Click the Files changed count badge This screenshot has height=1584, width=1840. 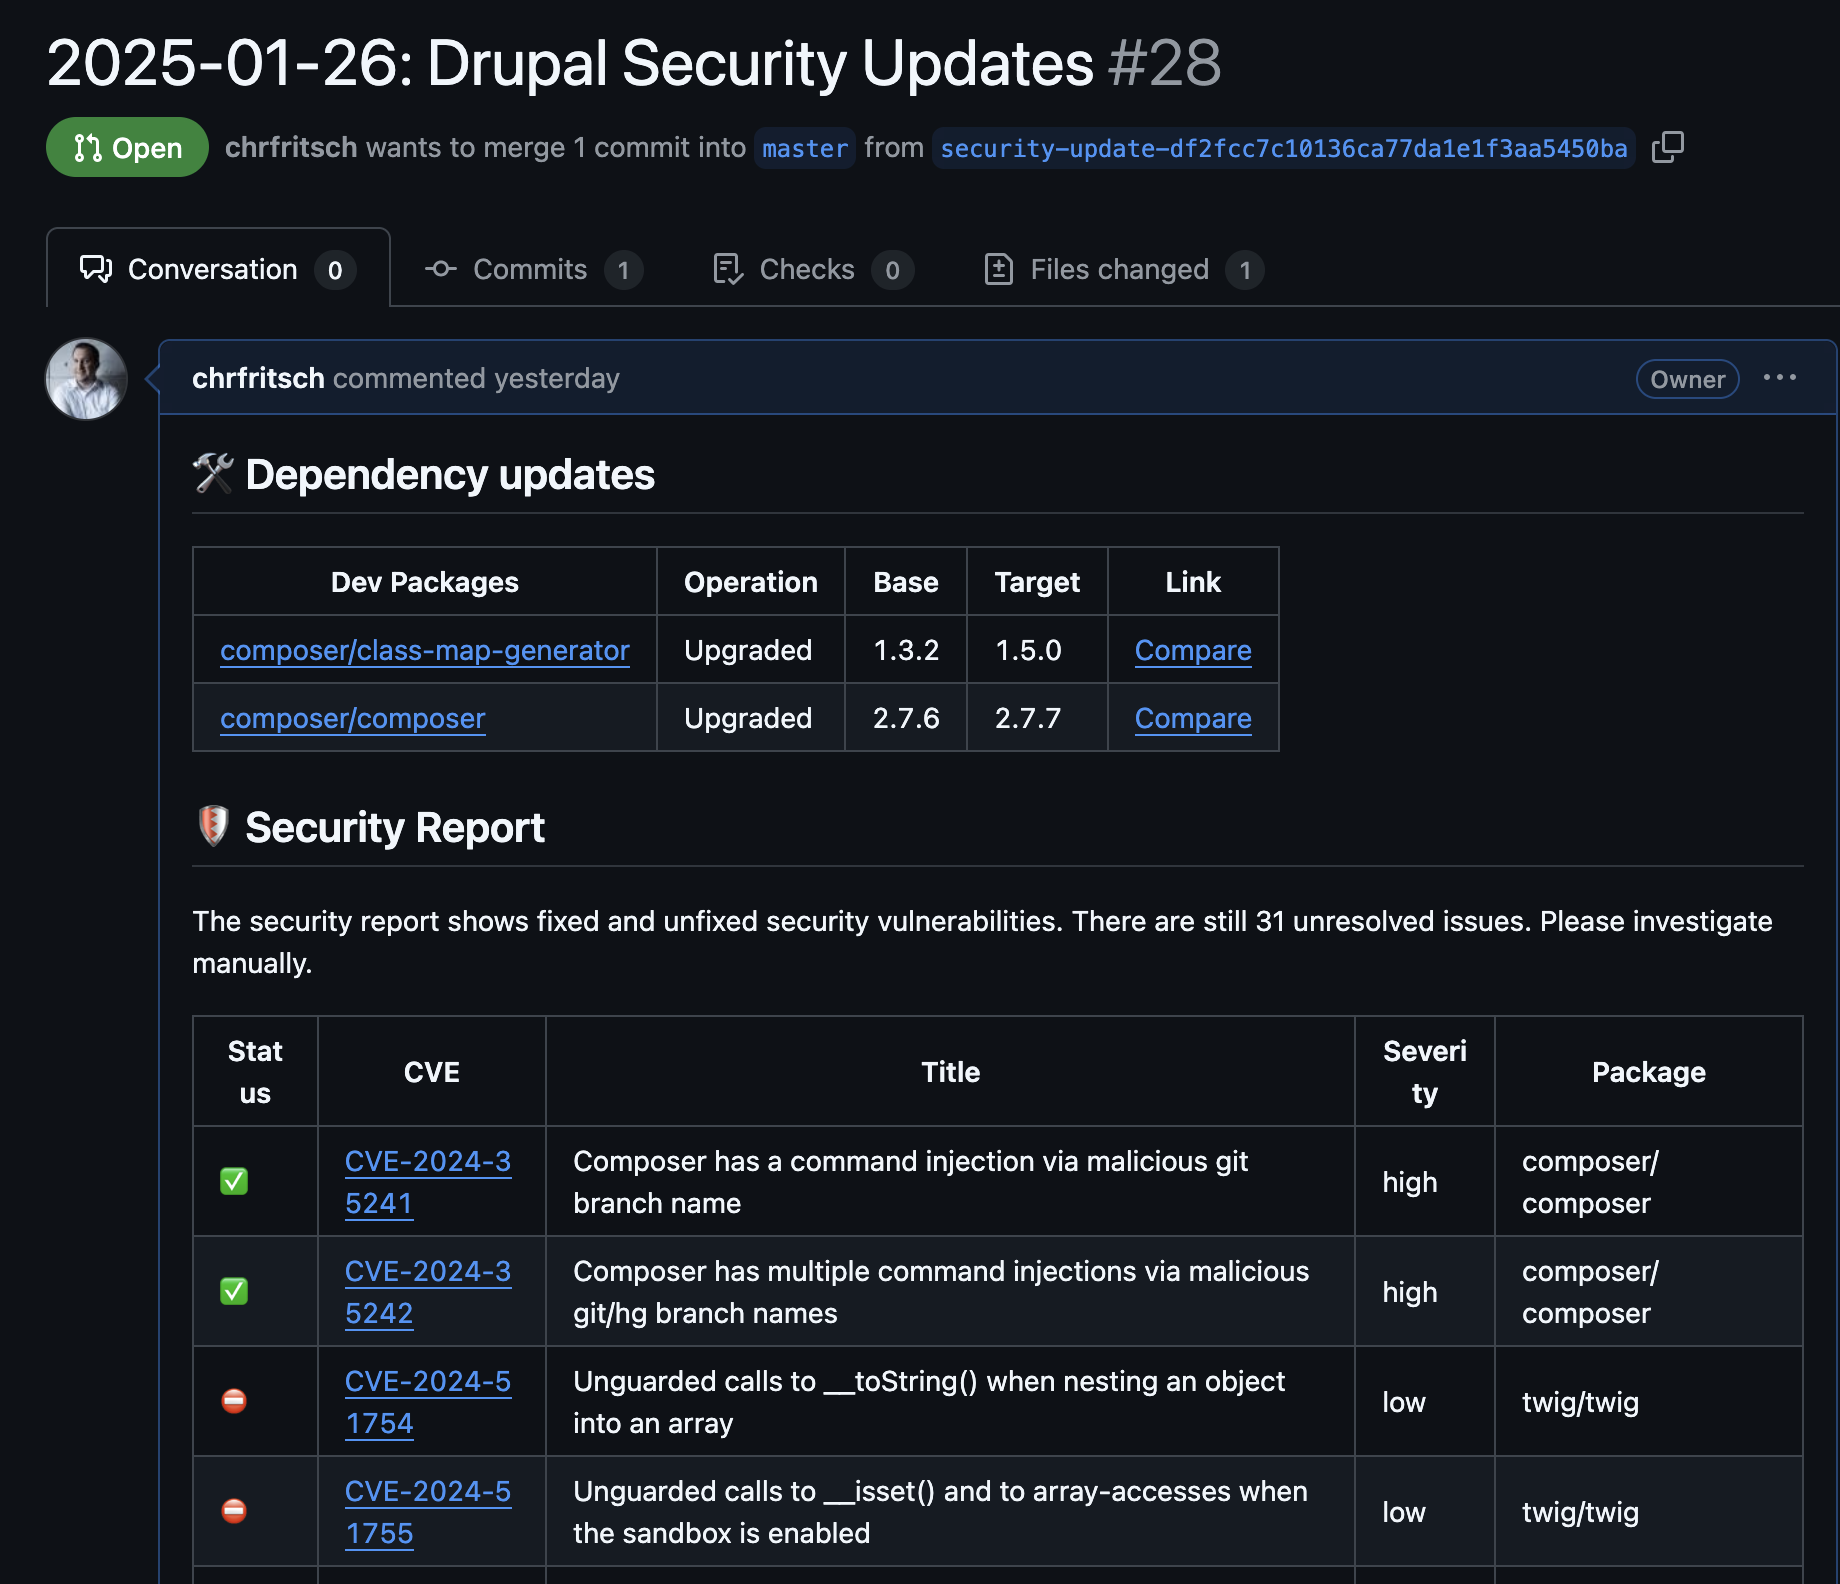click(x=1245, y=270)
